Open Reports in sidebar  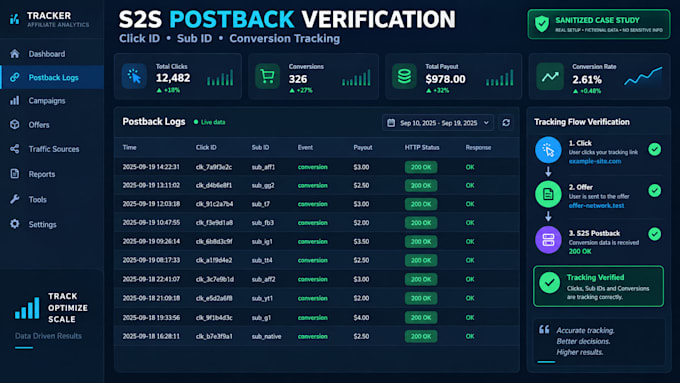pyautogui.click(x=52, y=174)
